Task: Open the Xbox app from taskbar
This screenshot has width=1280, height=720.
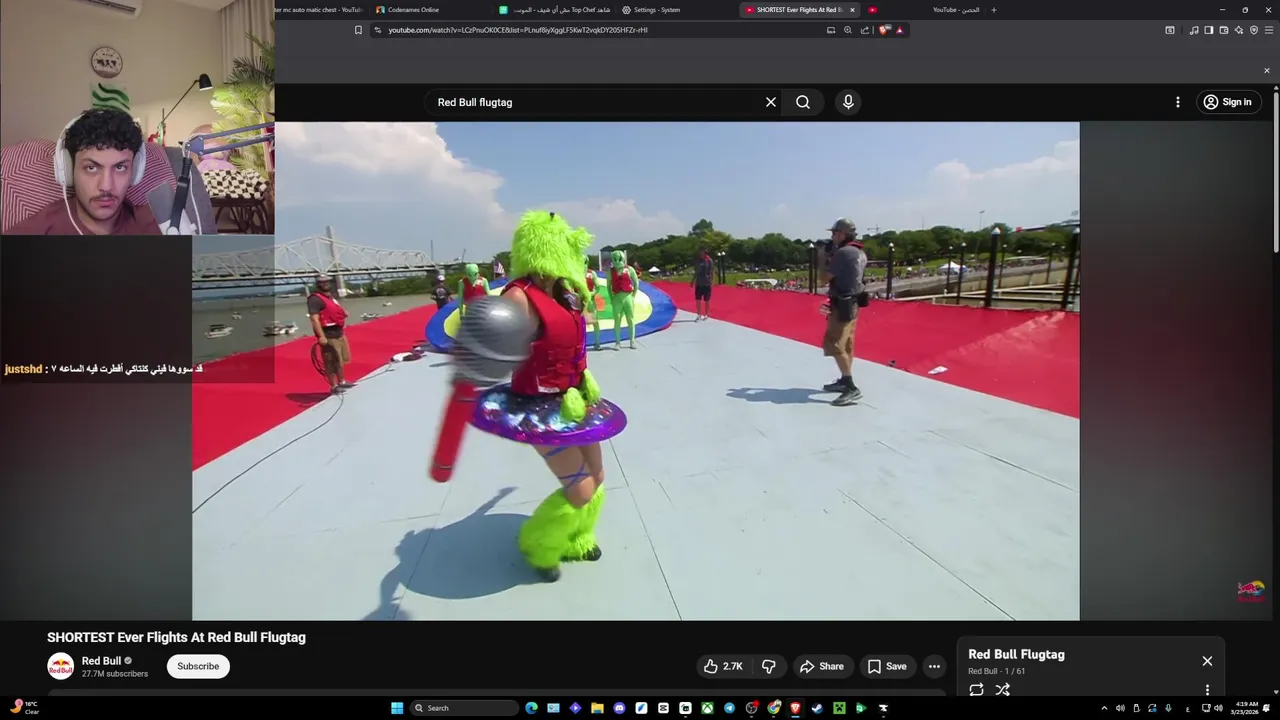Action: tap(707, 708)
